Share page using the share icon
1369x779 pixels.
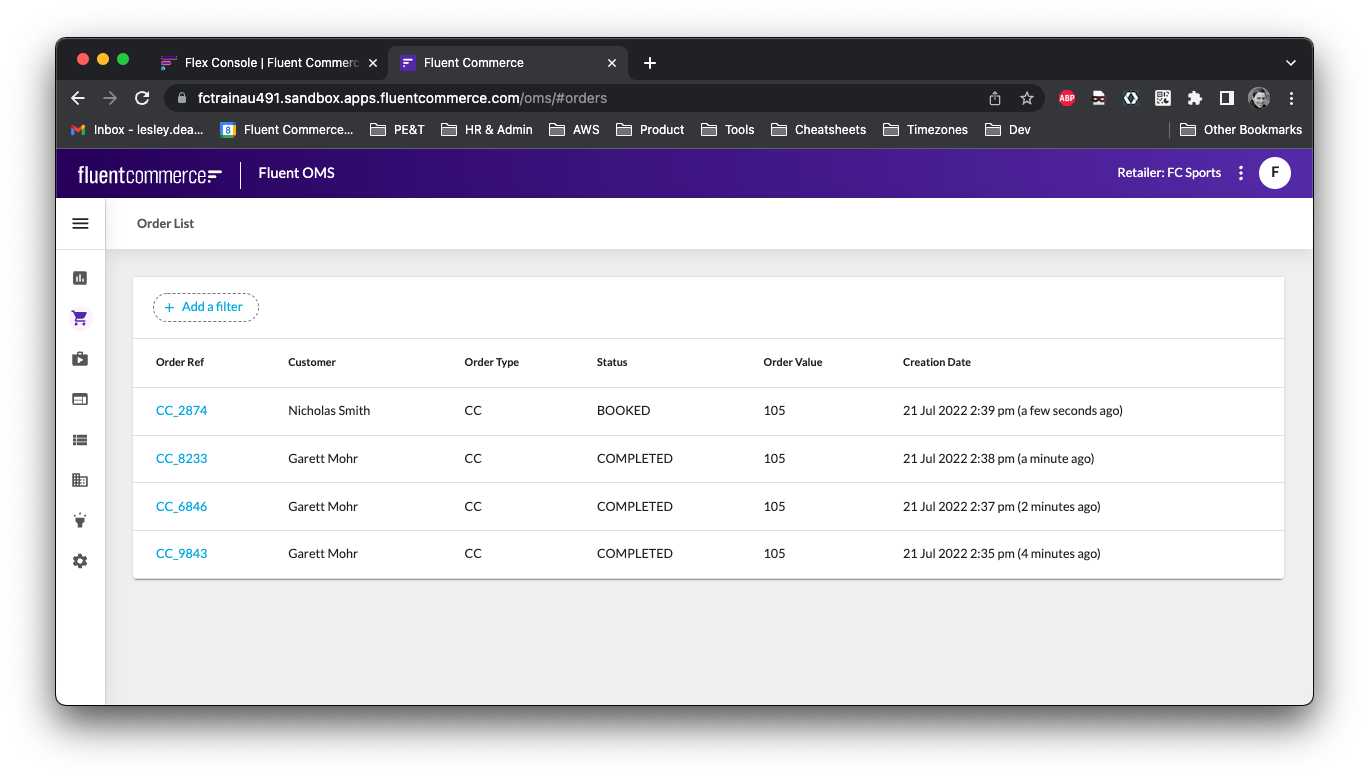[995, 98]
